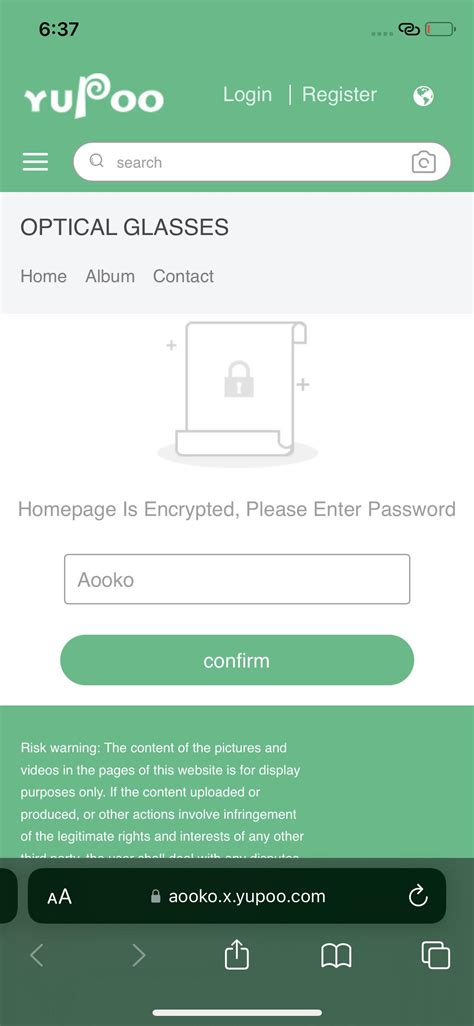Click the globe language icon

(x=424, y=96)
